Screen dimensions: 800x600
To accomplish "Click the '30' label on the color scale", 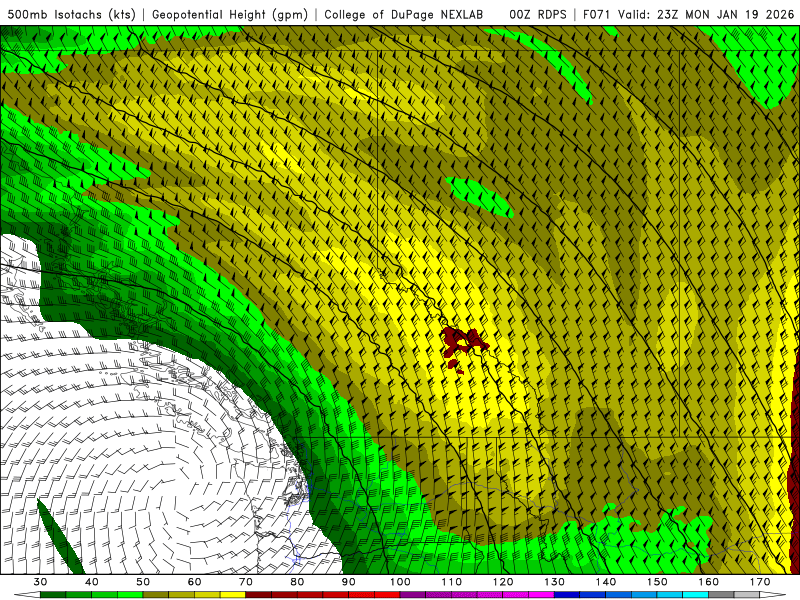I will [40, 582].
